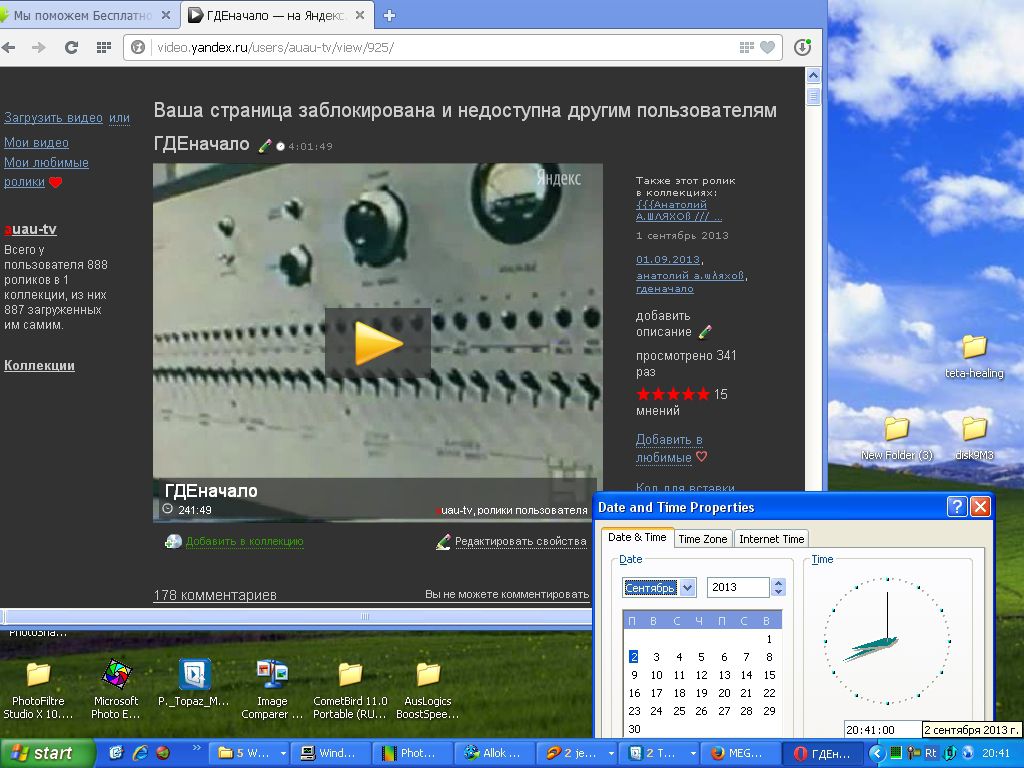Launch Internet Explorer from quick launch

tap(140, 753)
